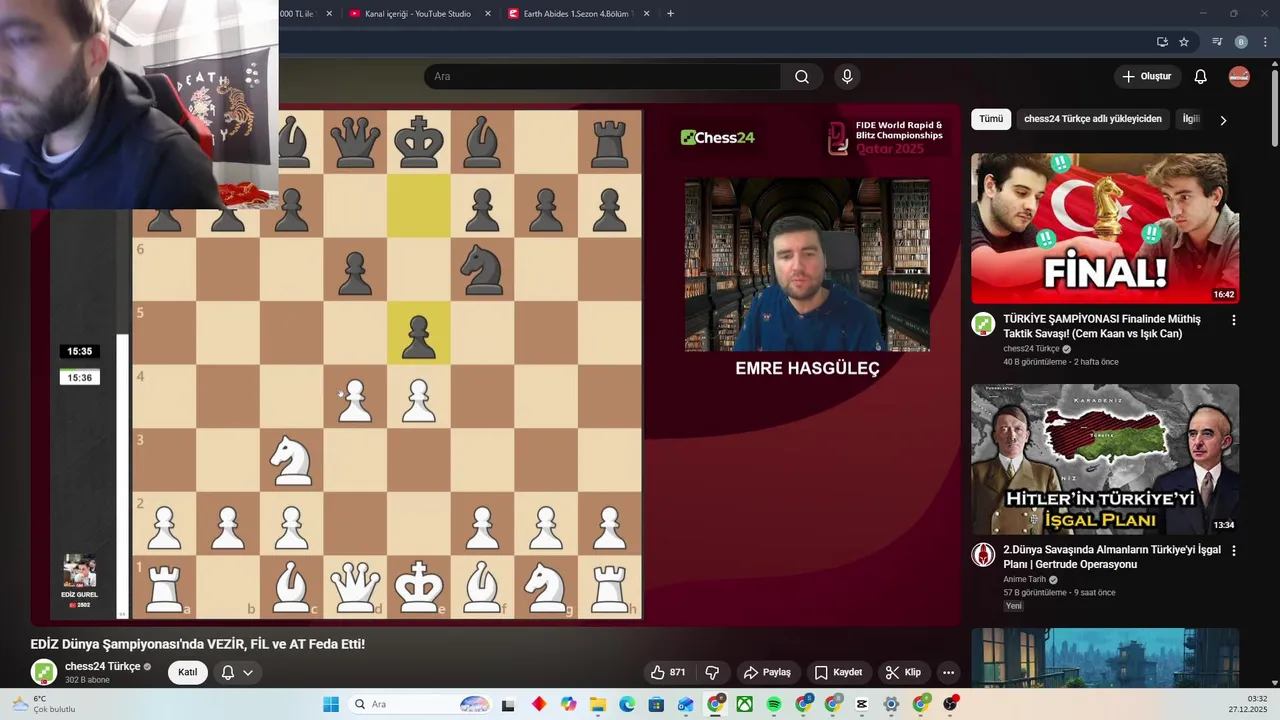Open Chrome three-dot menu
Viewport: 1280px width, 720px height.
tap(1265, 42)
